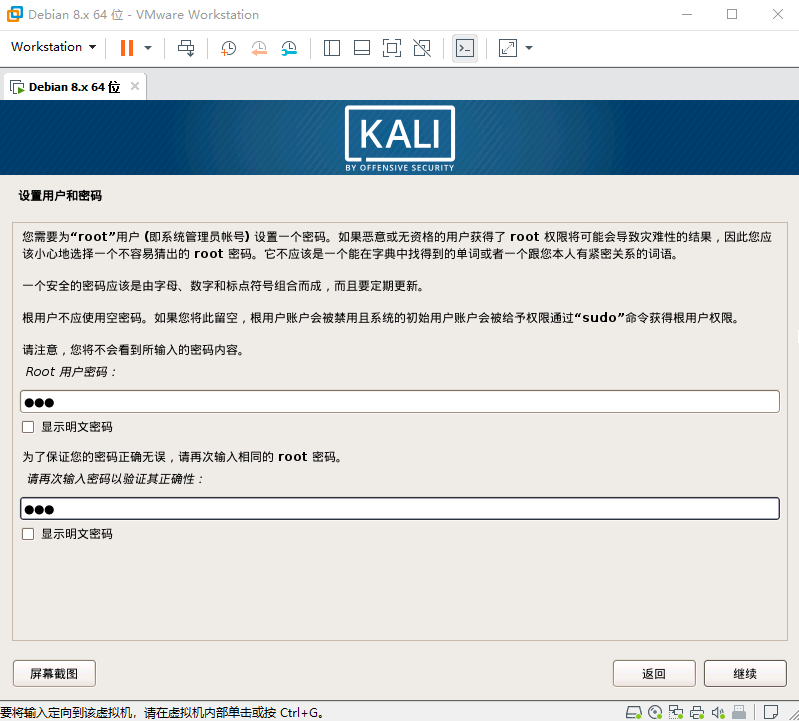Revert the VM to the previous snapshot

click(x=259, y=48)
